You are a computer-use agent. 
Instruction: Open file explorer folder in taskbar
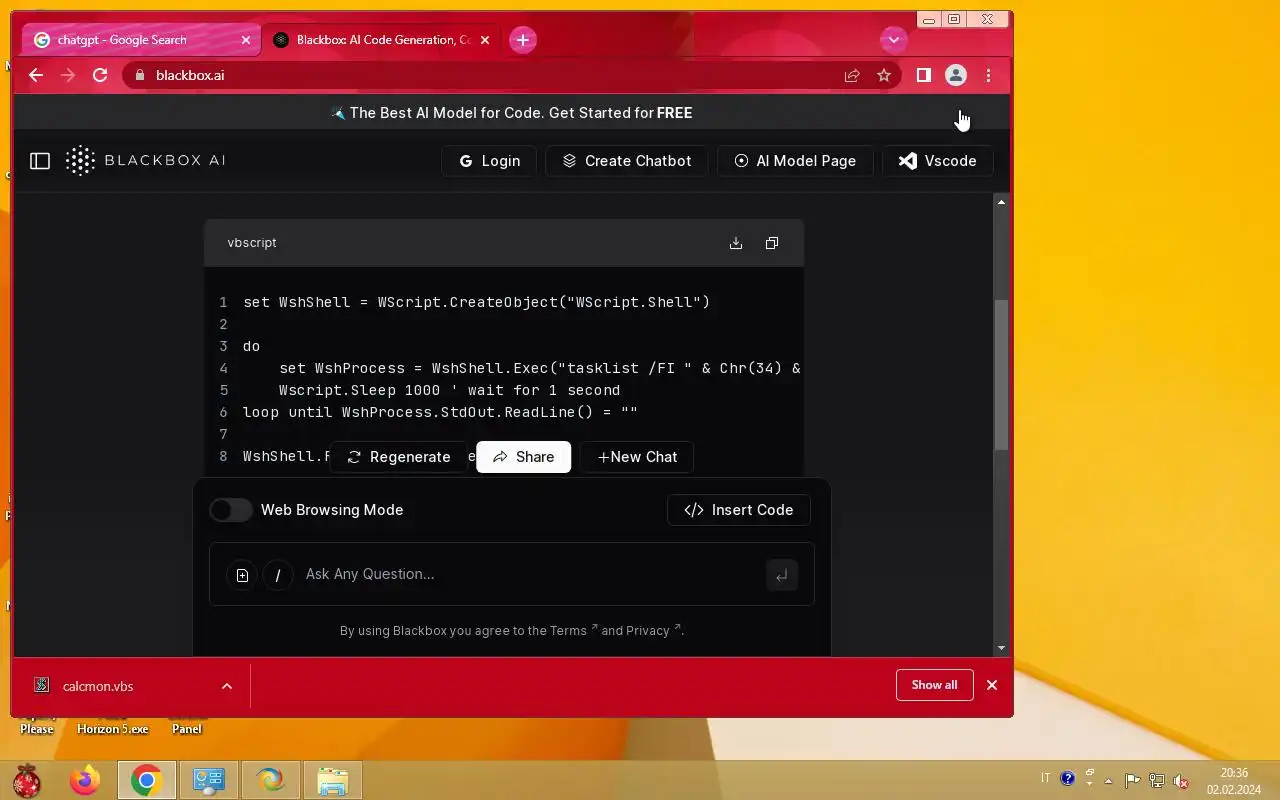[x=332, y=780]
